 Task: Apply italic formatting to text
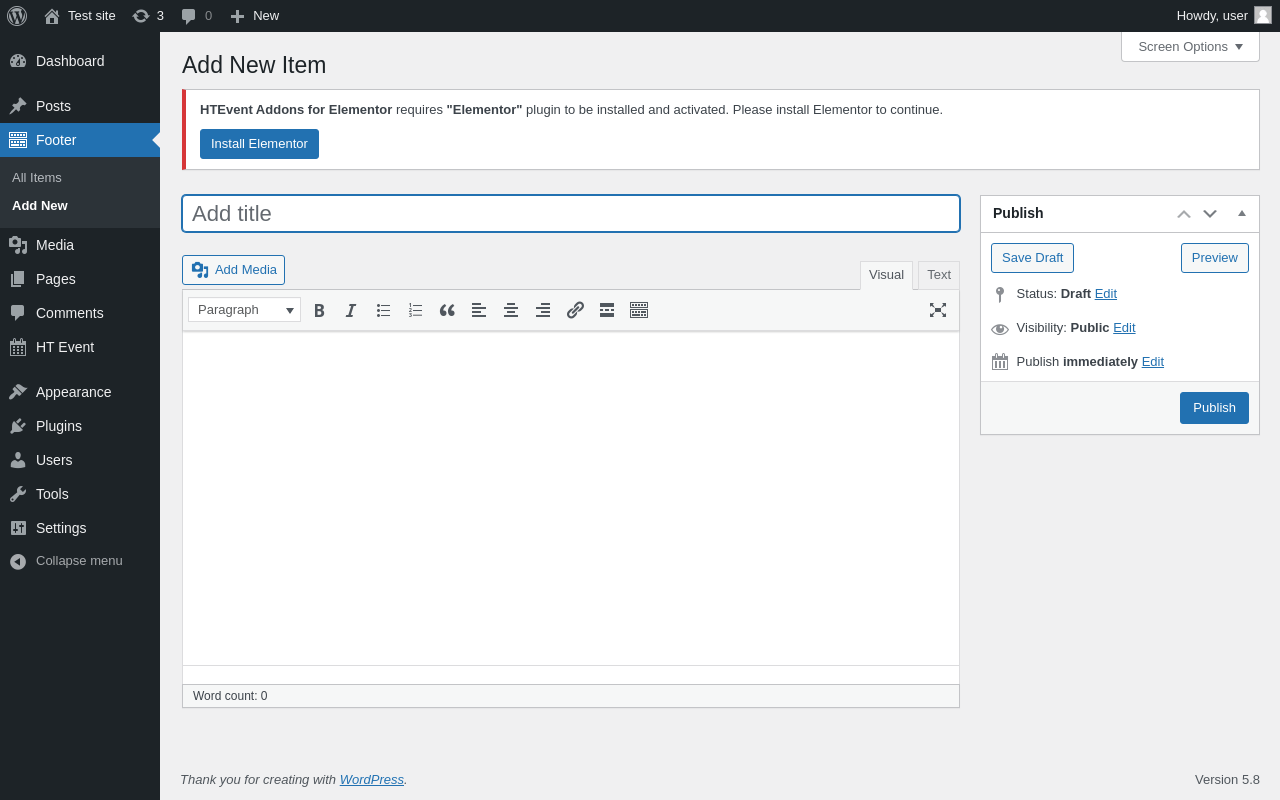tap(351, 310)
